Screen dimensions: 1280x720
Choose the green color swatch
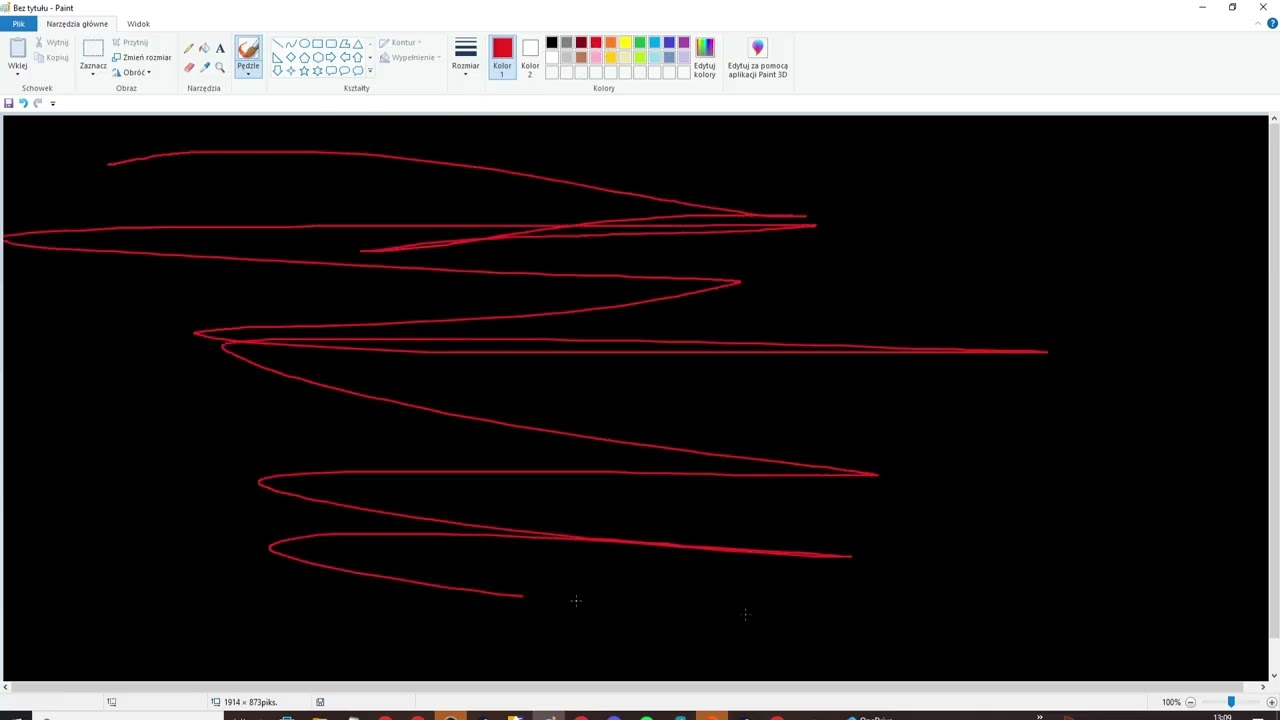pos(640,42)
